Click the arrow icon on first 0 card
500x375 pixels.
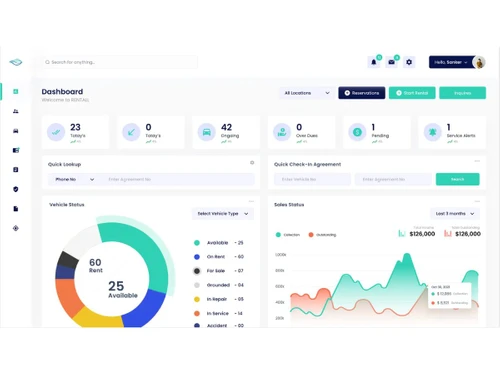[x=131, y=132]
